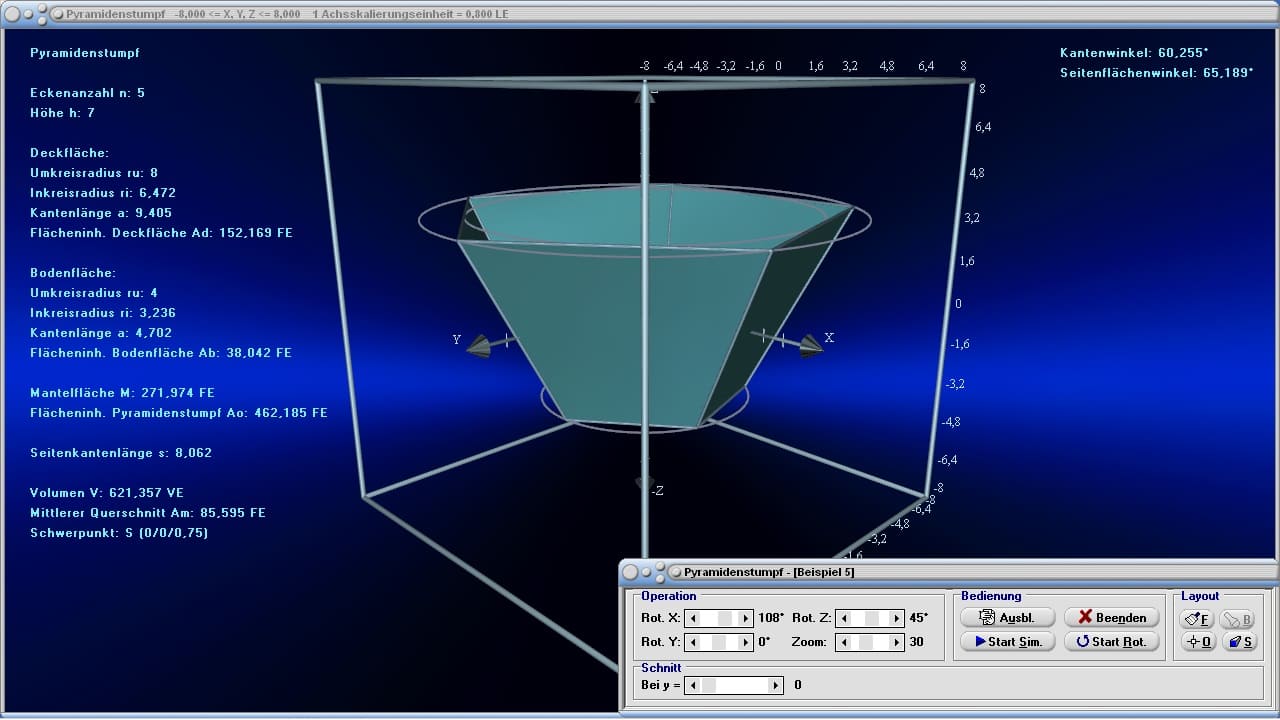1280x720 pixels.
Task: Click 'Mantelfläche M: 271,974 FE' text
Action: tap(122, 392)
